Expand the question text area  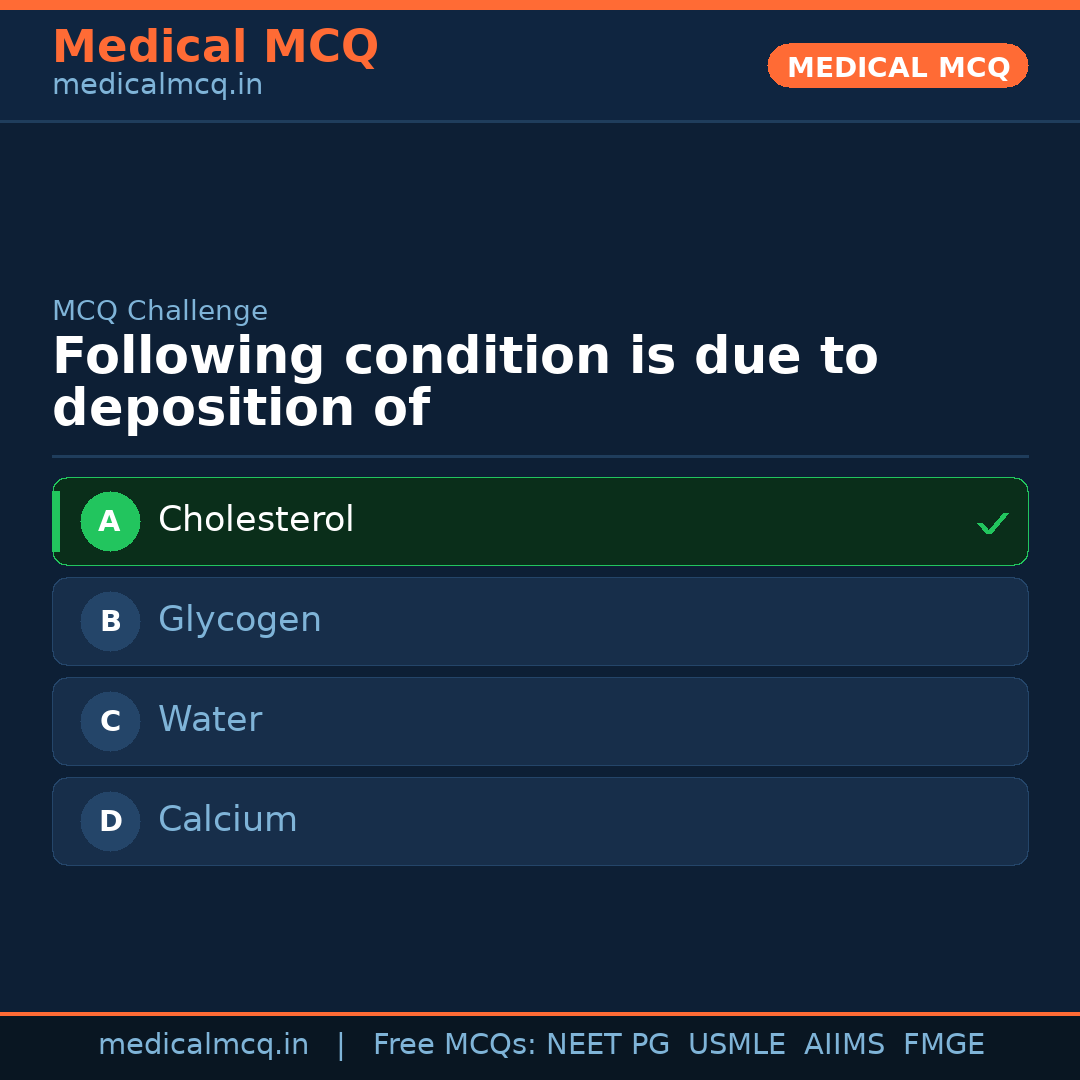click(x=466, y=380)
